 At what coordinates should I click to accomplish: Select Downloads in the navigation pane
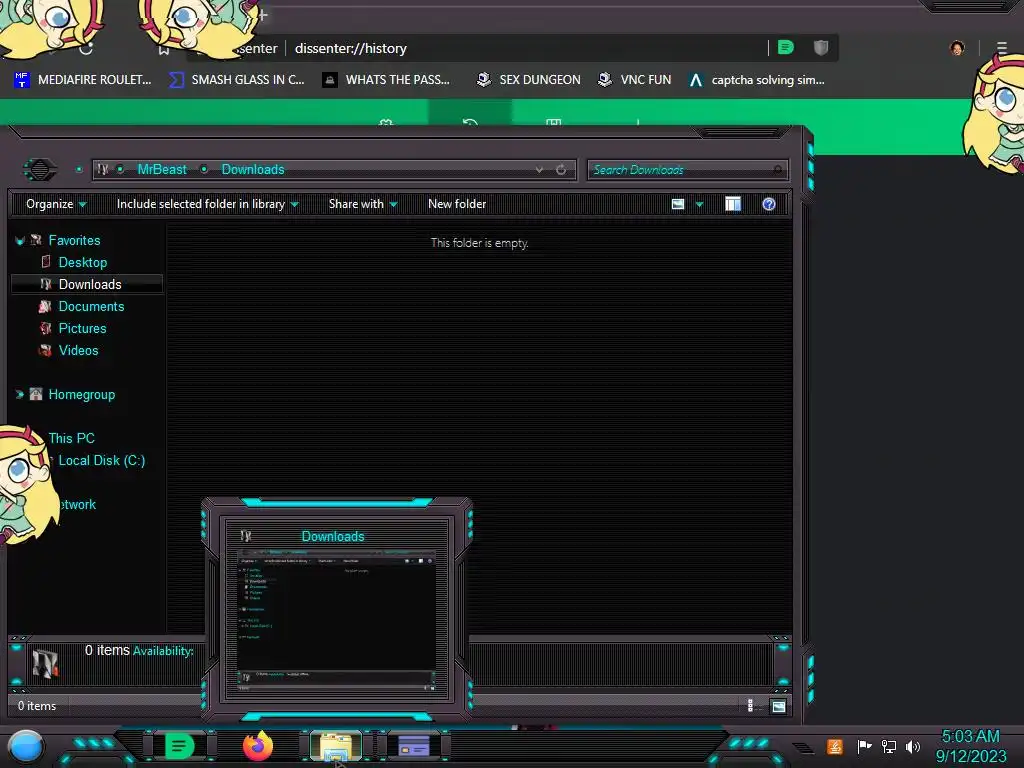coord(87,284)
